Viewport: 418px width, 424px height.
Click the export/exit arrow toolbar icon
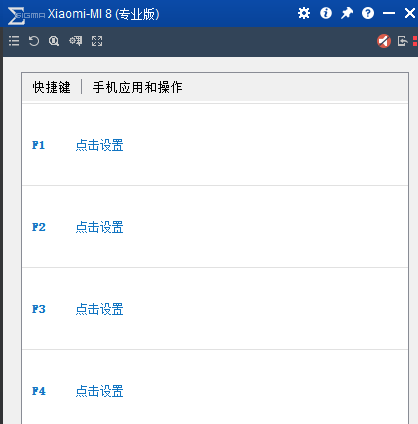tap(403, 41)
